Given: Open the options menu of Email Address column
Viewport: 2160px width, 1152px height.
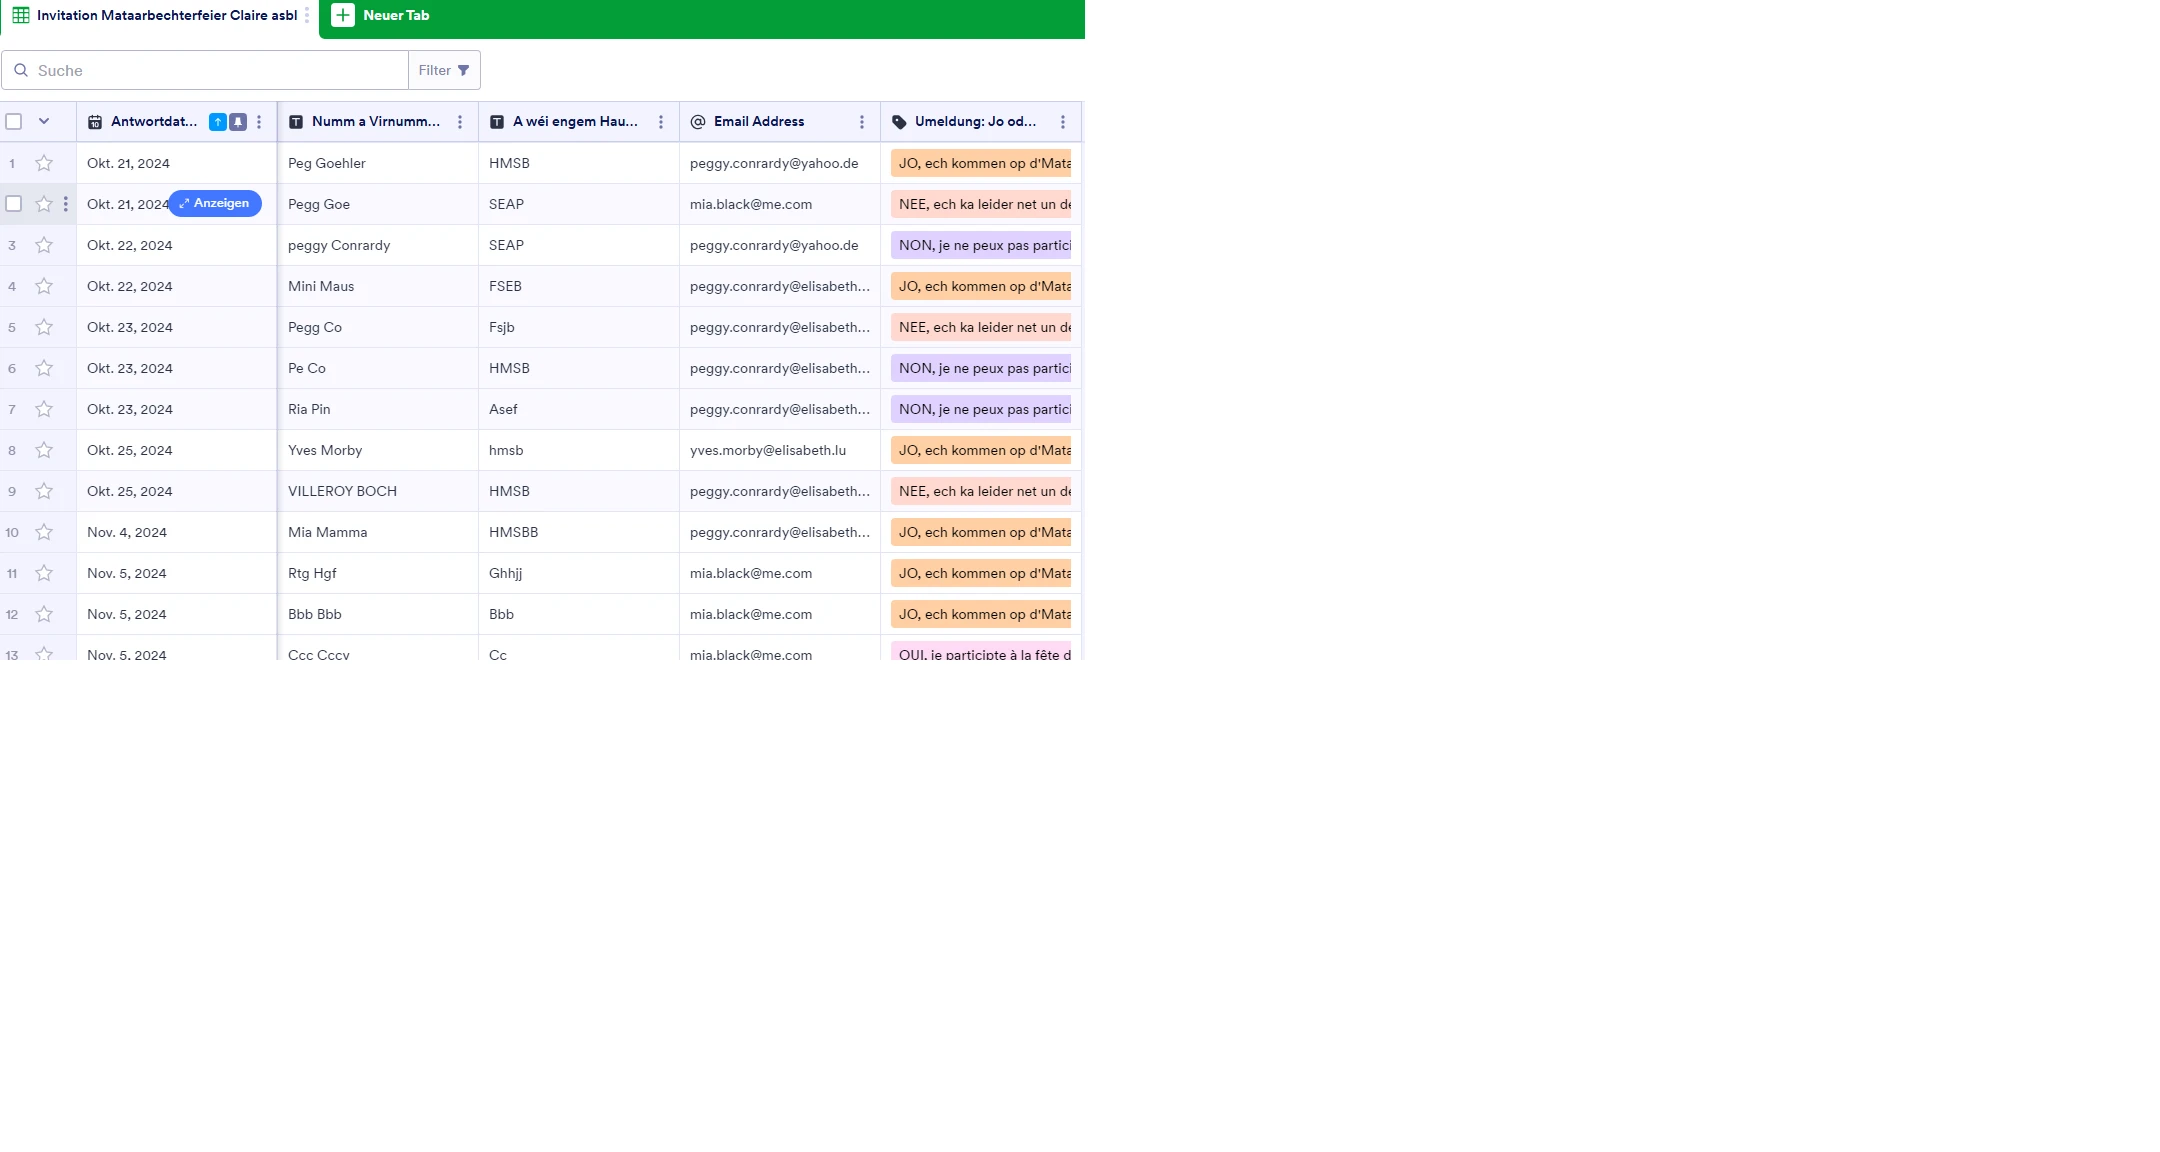Looking at the screenshot, I should click(862, 121).
